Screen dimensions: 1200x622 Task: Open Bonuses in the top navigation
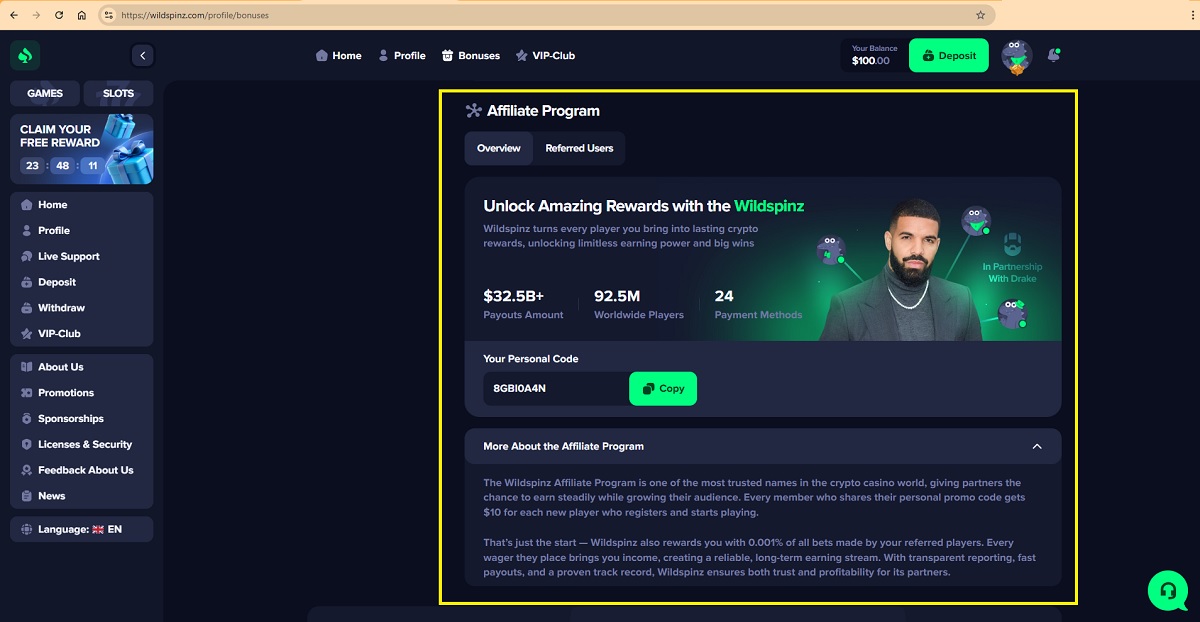470,56
